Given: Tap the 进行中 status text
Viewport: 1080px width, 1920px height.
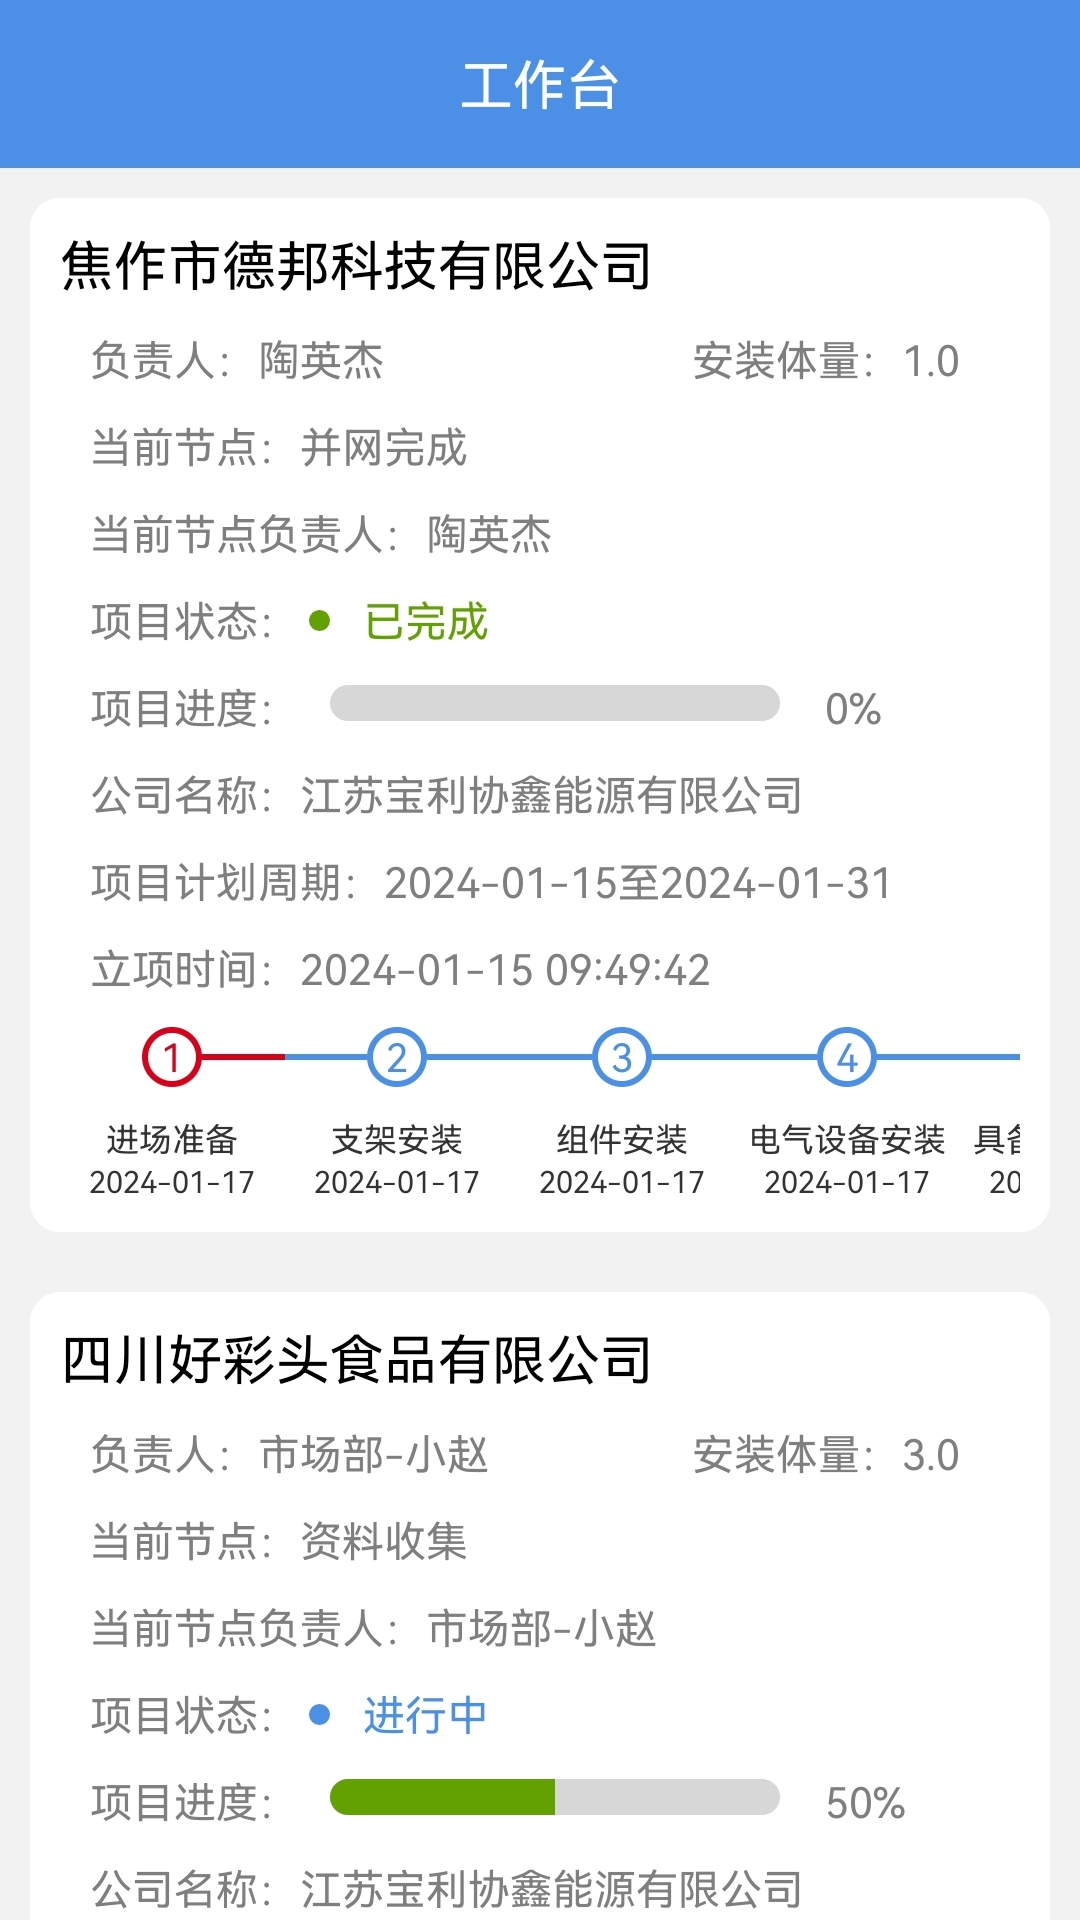Looking at the screenshot, I should click(426, 1716).
